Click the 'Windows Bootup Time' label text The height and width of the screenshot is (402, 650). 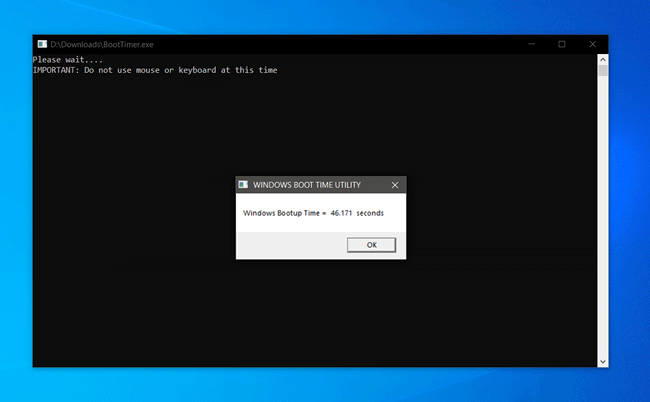284,213
